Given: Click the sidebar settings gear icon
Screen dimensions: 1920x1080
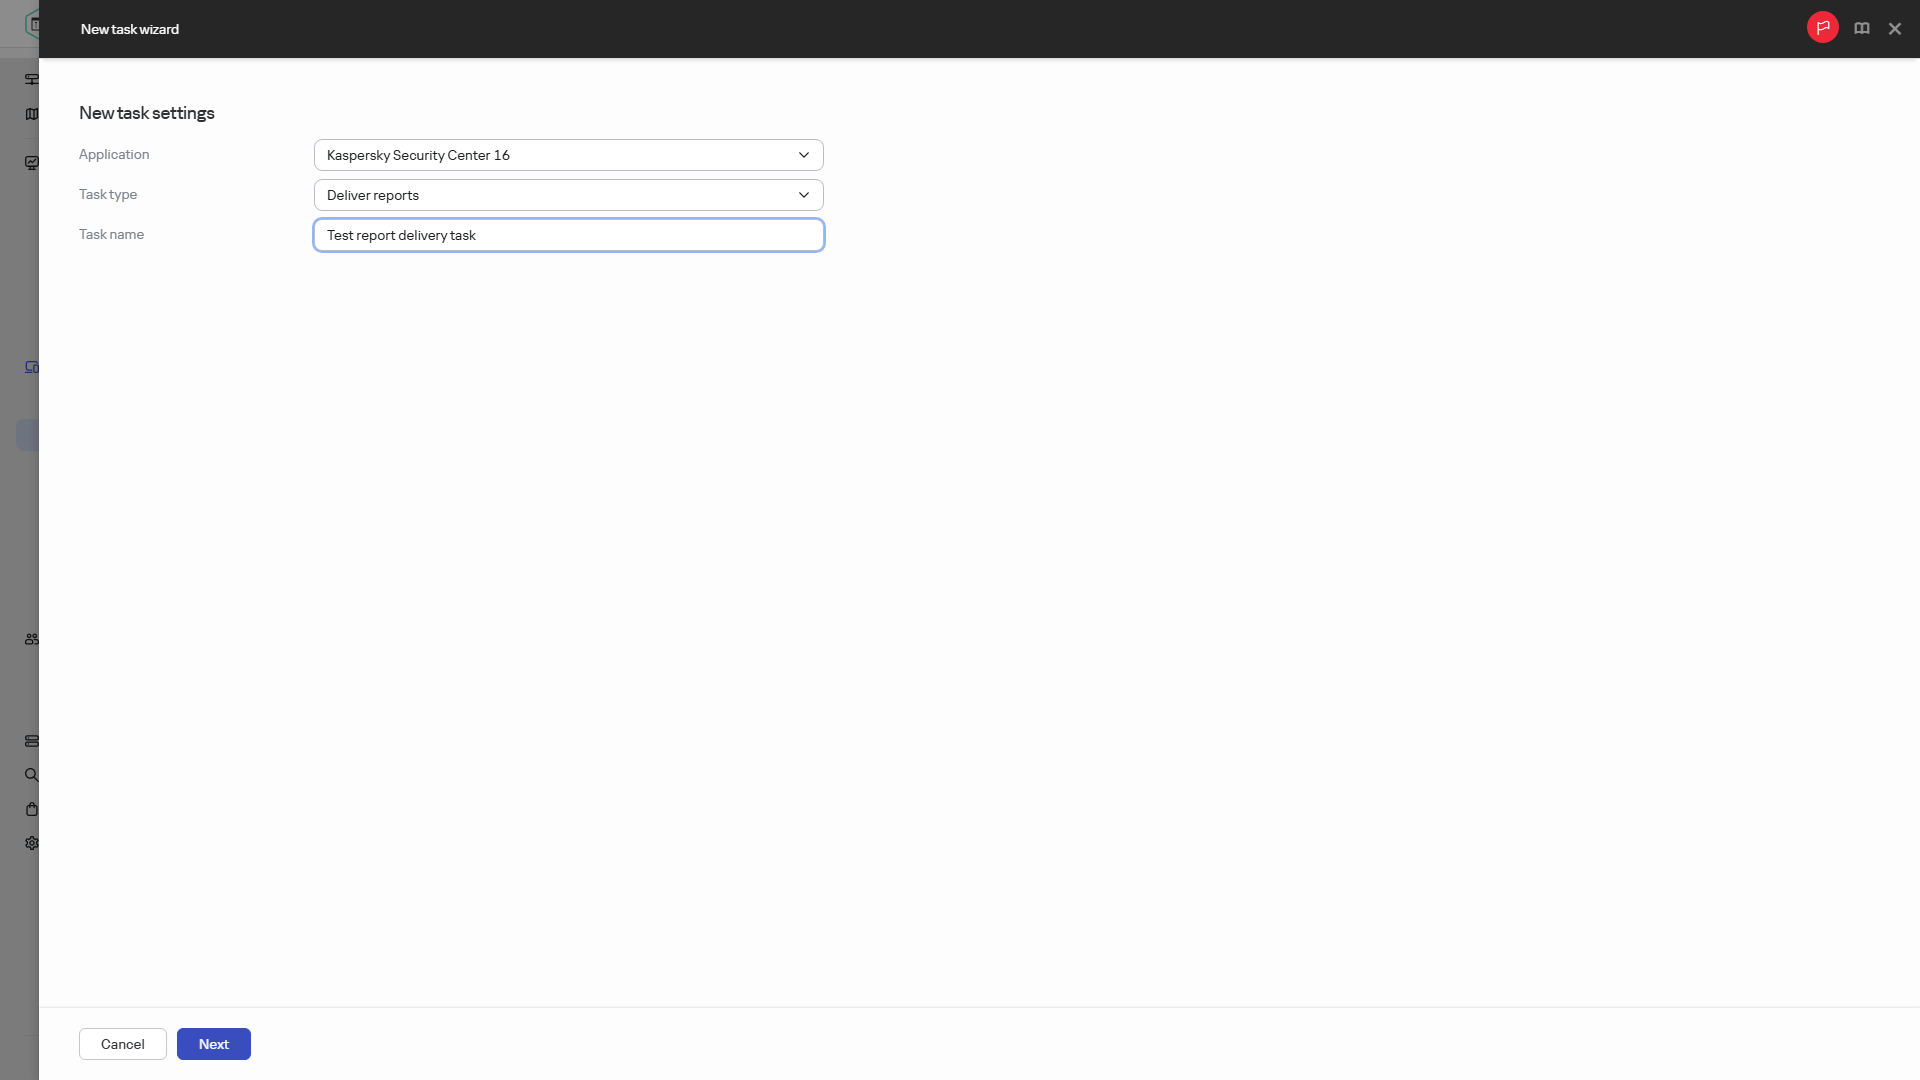Looking at the screenshot, I should pos(32,843).
